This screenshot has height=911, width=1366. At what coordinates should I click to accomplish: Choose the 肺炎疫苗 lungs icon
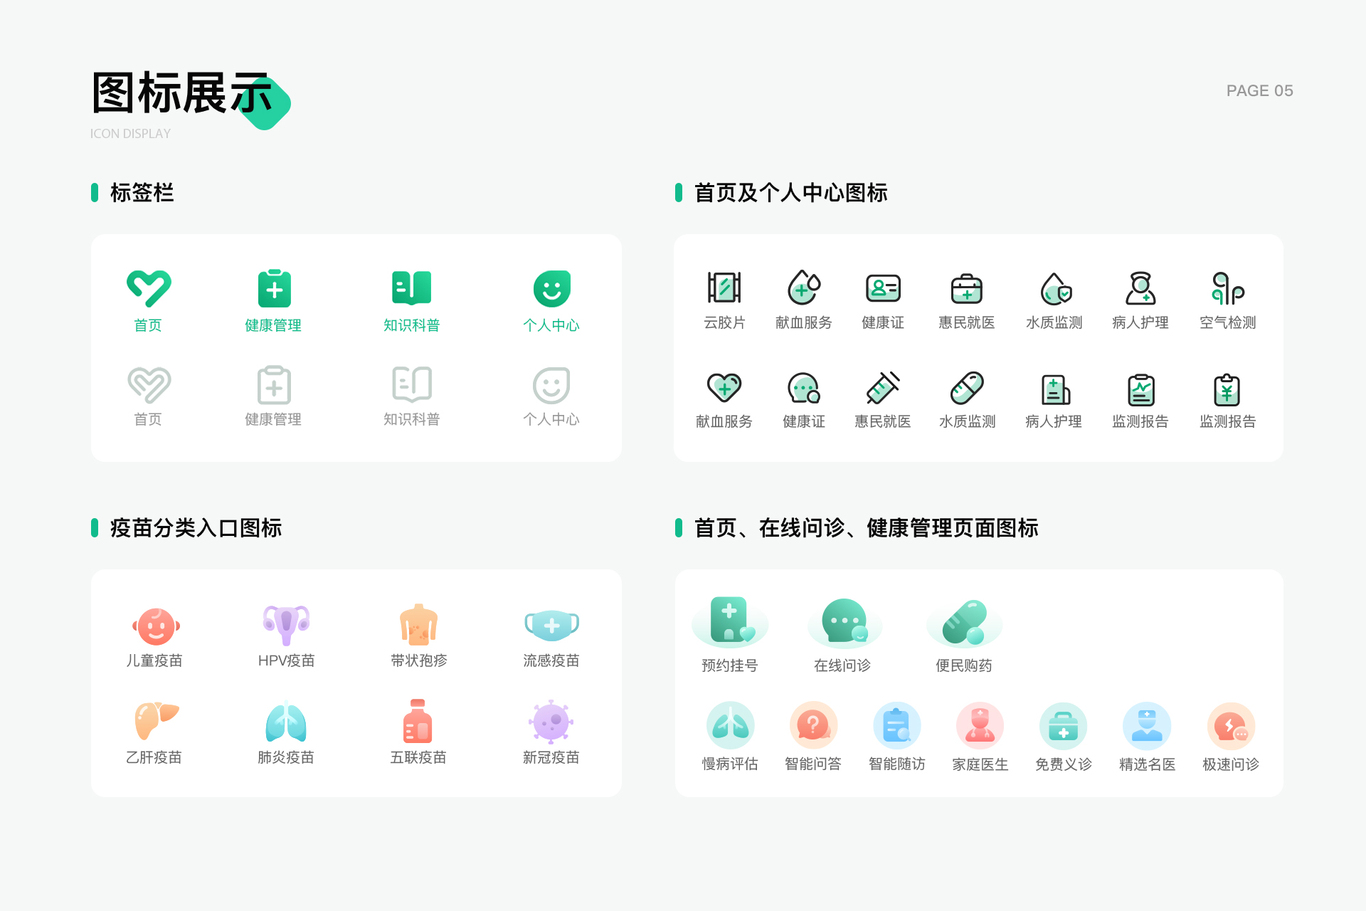[286, 722]
